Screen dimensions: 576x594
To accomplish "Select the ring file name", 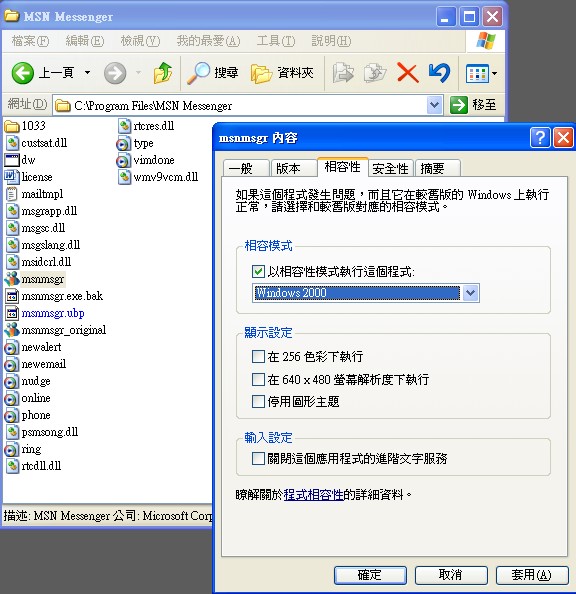I will click(31, 449).
